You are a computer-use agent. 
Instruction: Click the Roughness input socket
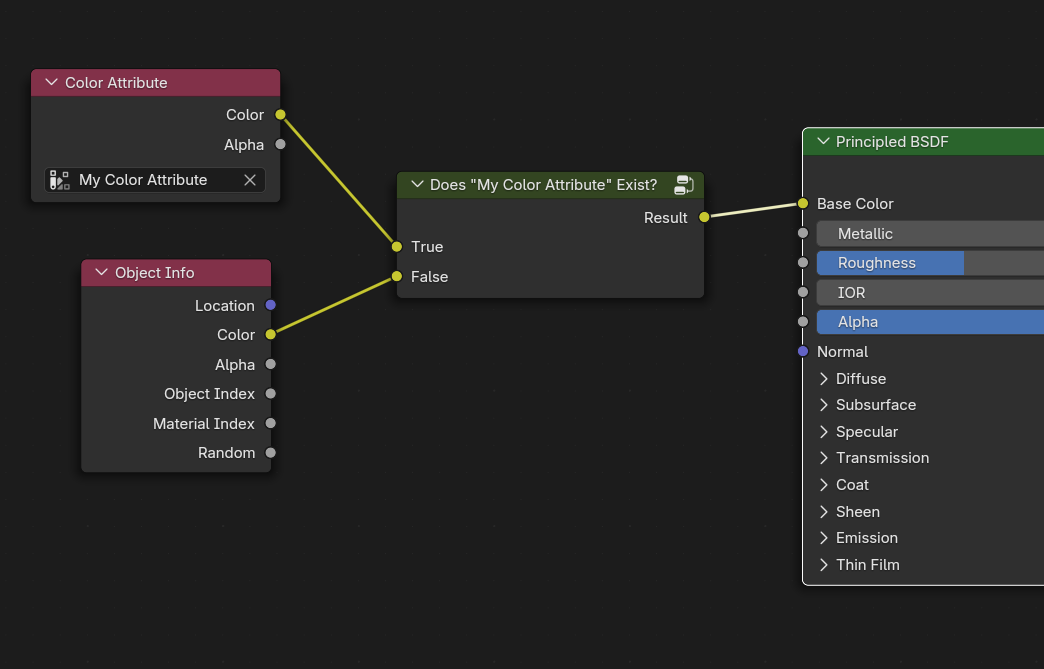pyautogui.click(x=803, y=262)
